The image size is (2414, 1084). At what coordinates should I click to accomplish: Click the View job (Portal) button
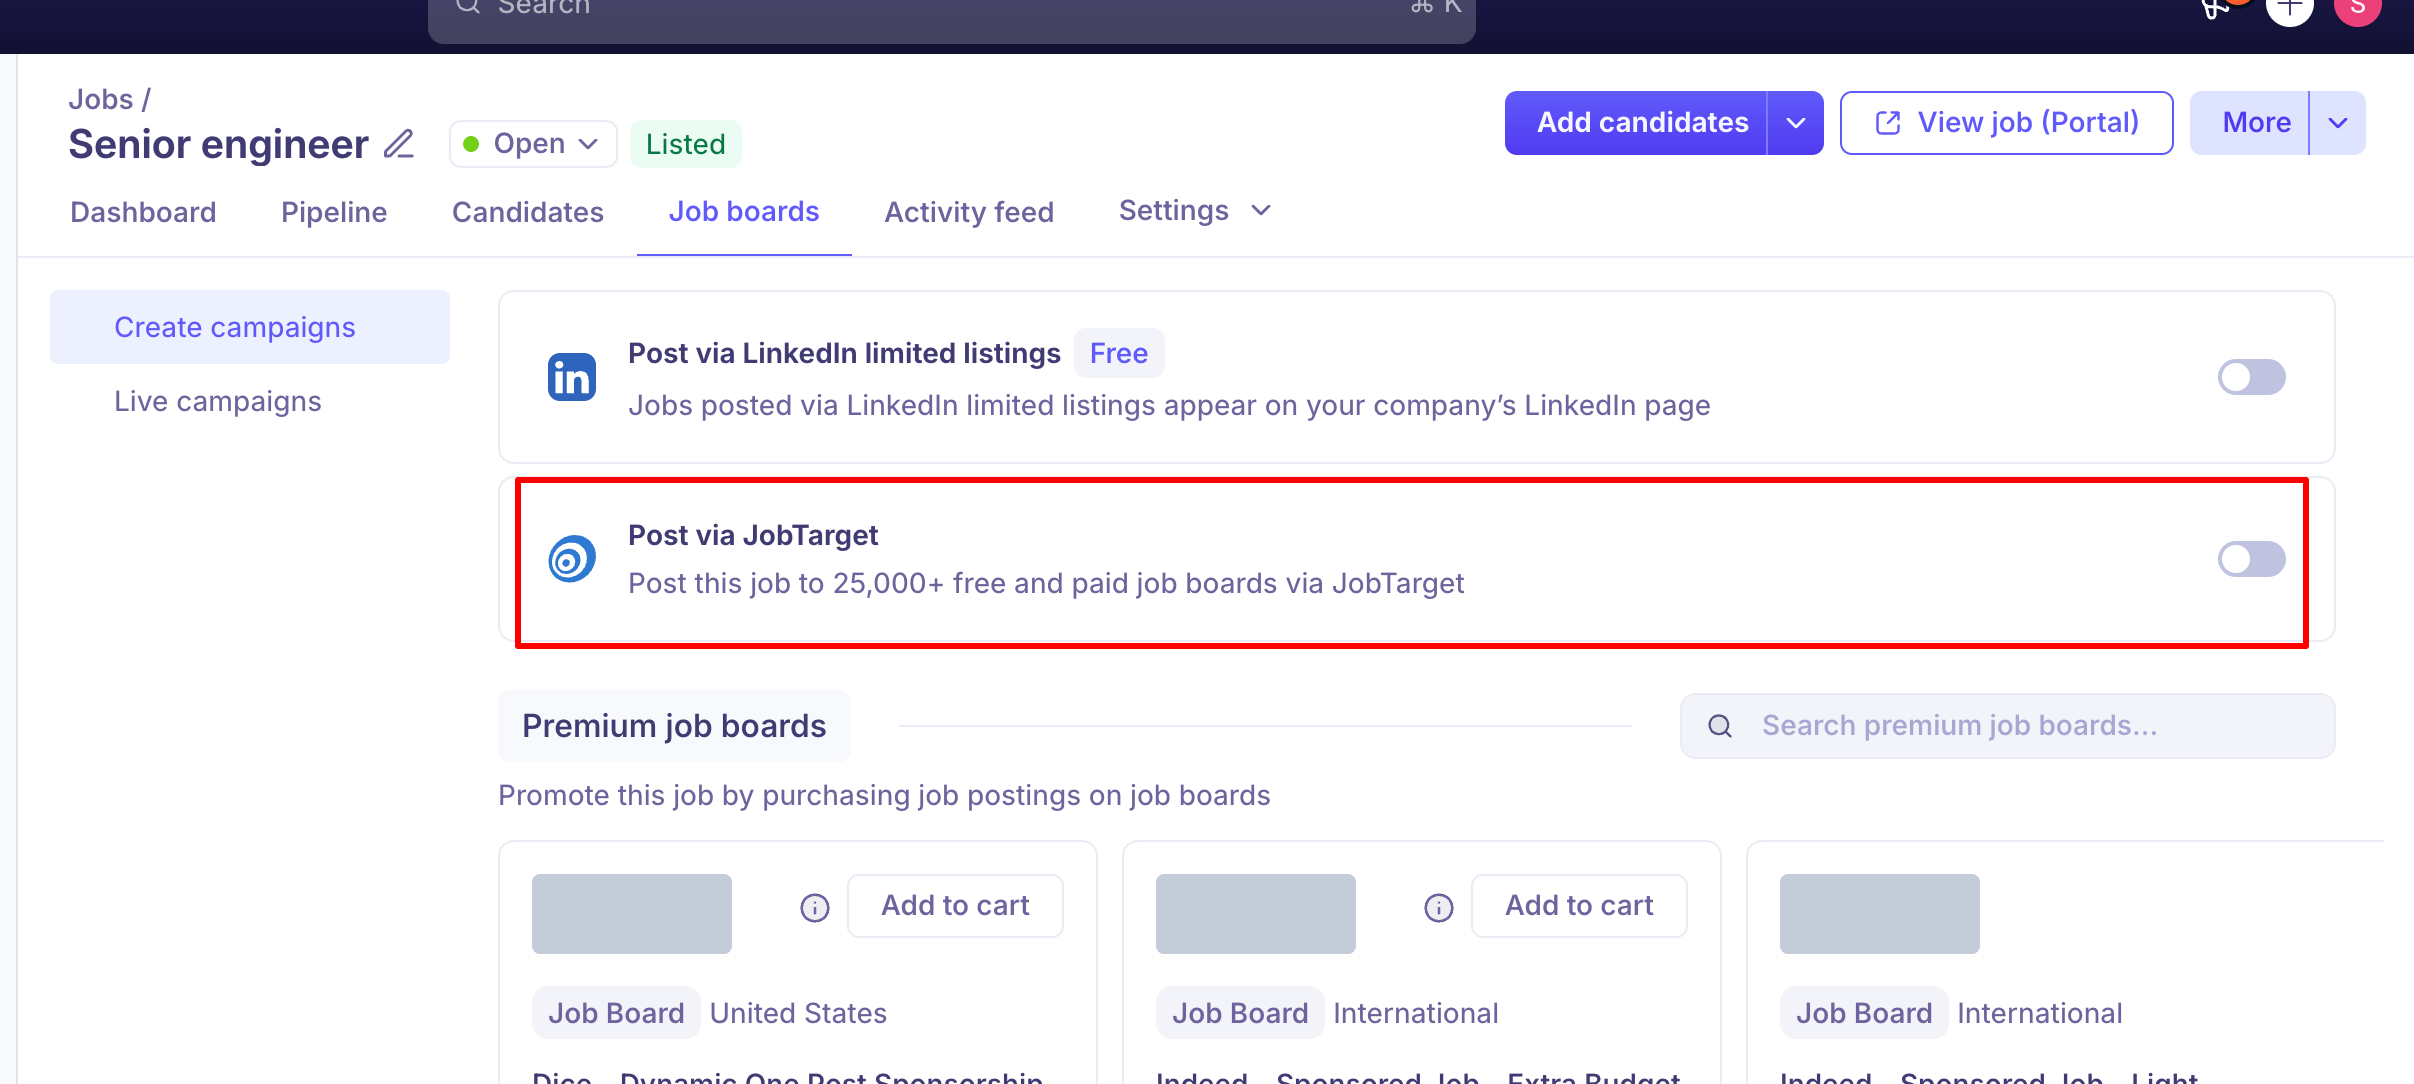[2007, 123]
